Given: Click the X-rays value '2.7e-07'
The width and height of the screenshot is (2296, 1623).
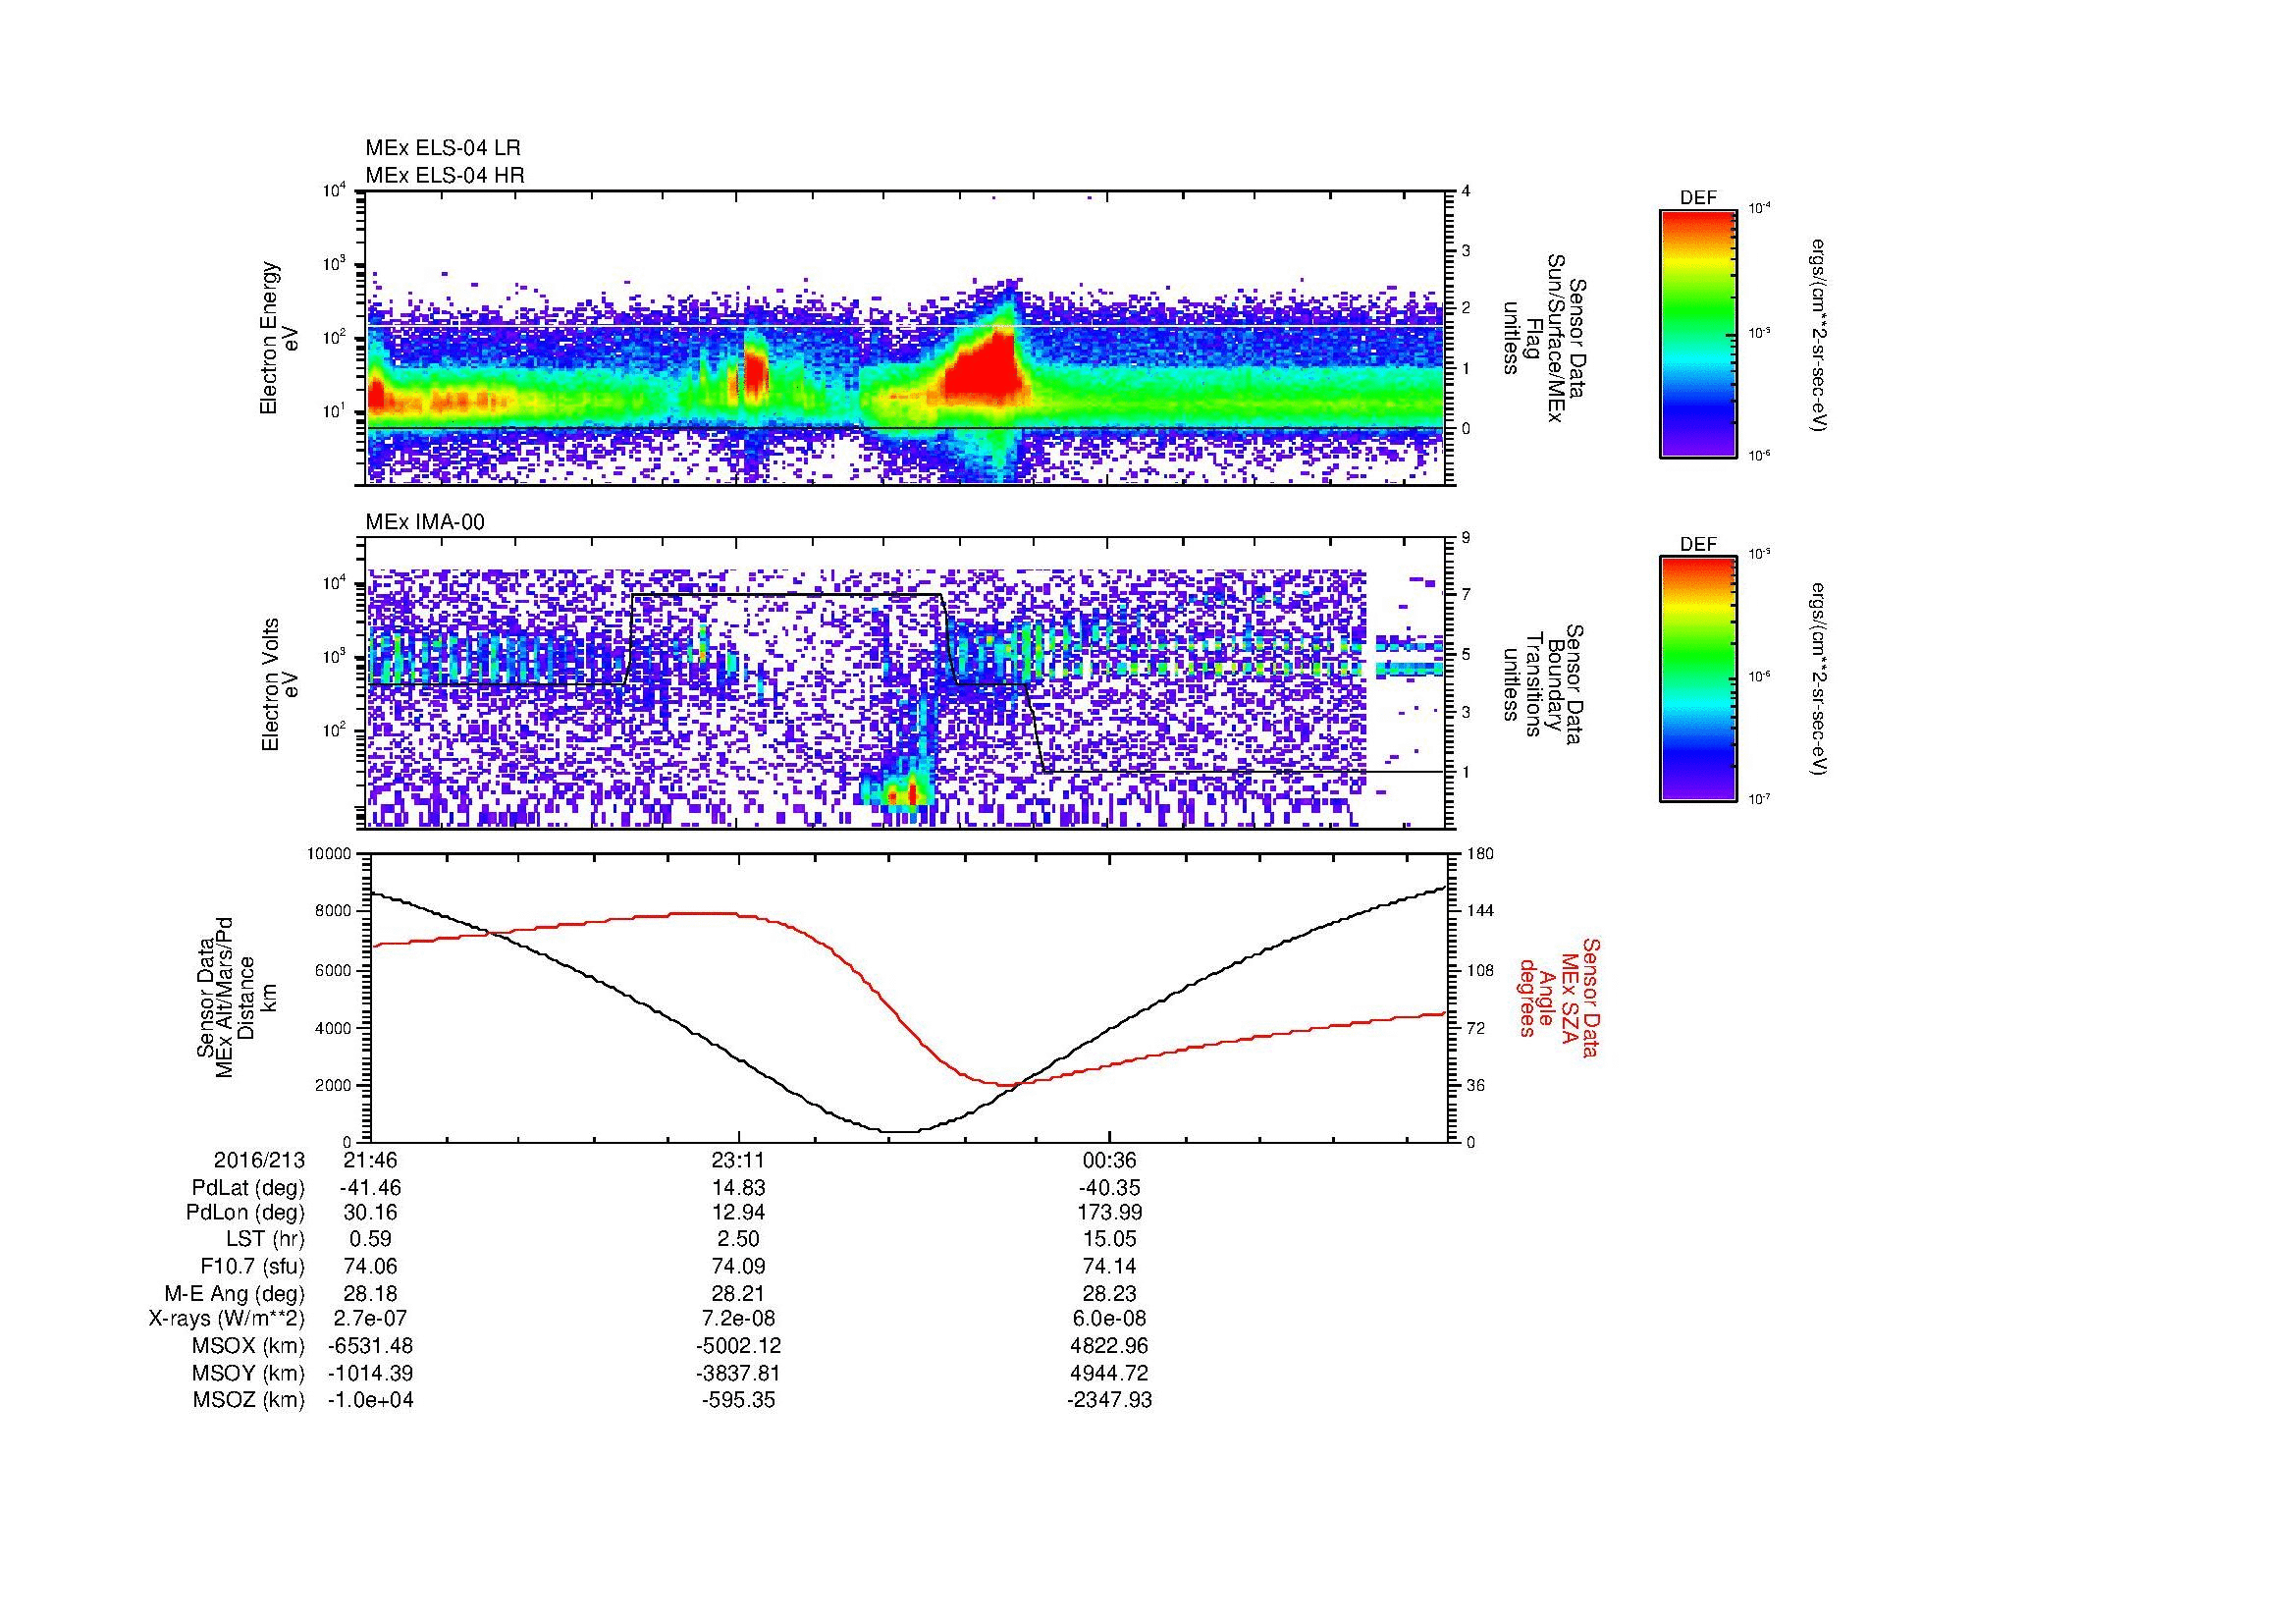Looking at the screenshot, I should tap(370, 1319).
